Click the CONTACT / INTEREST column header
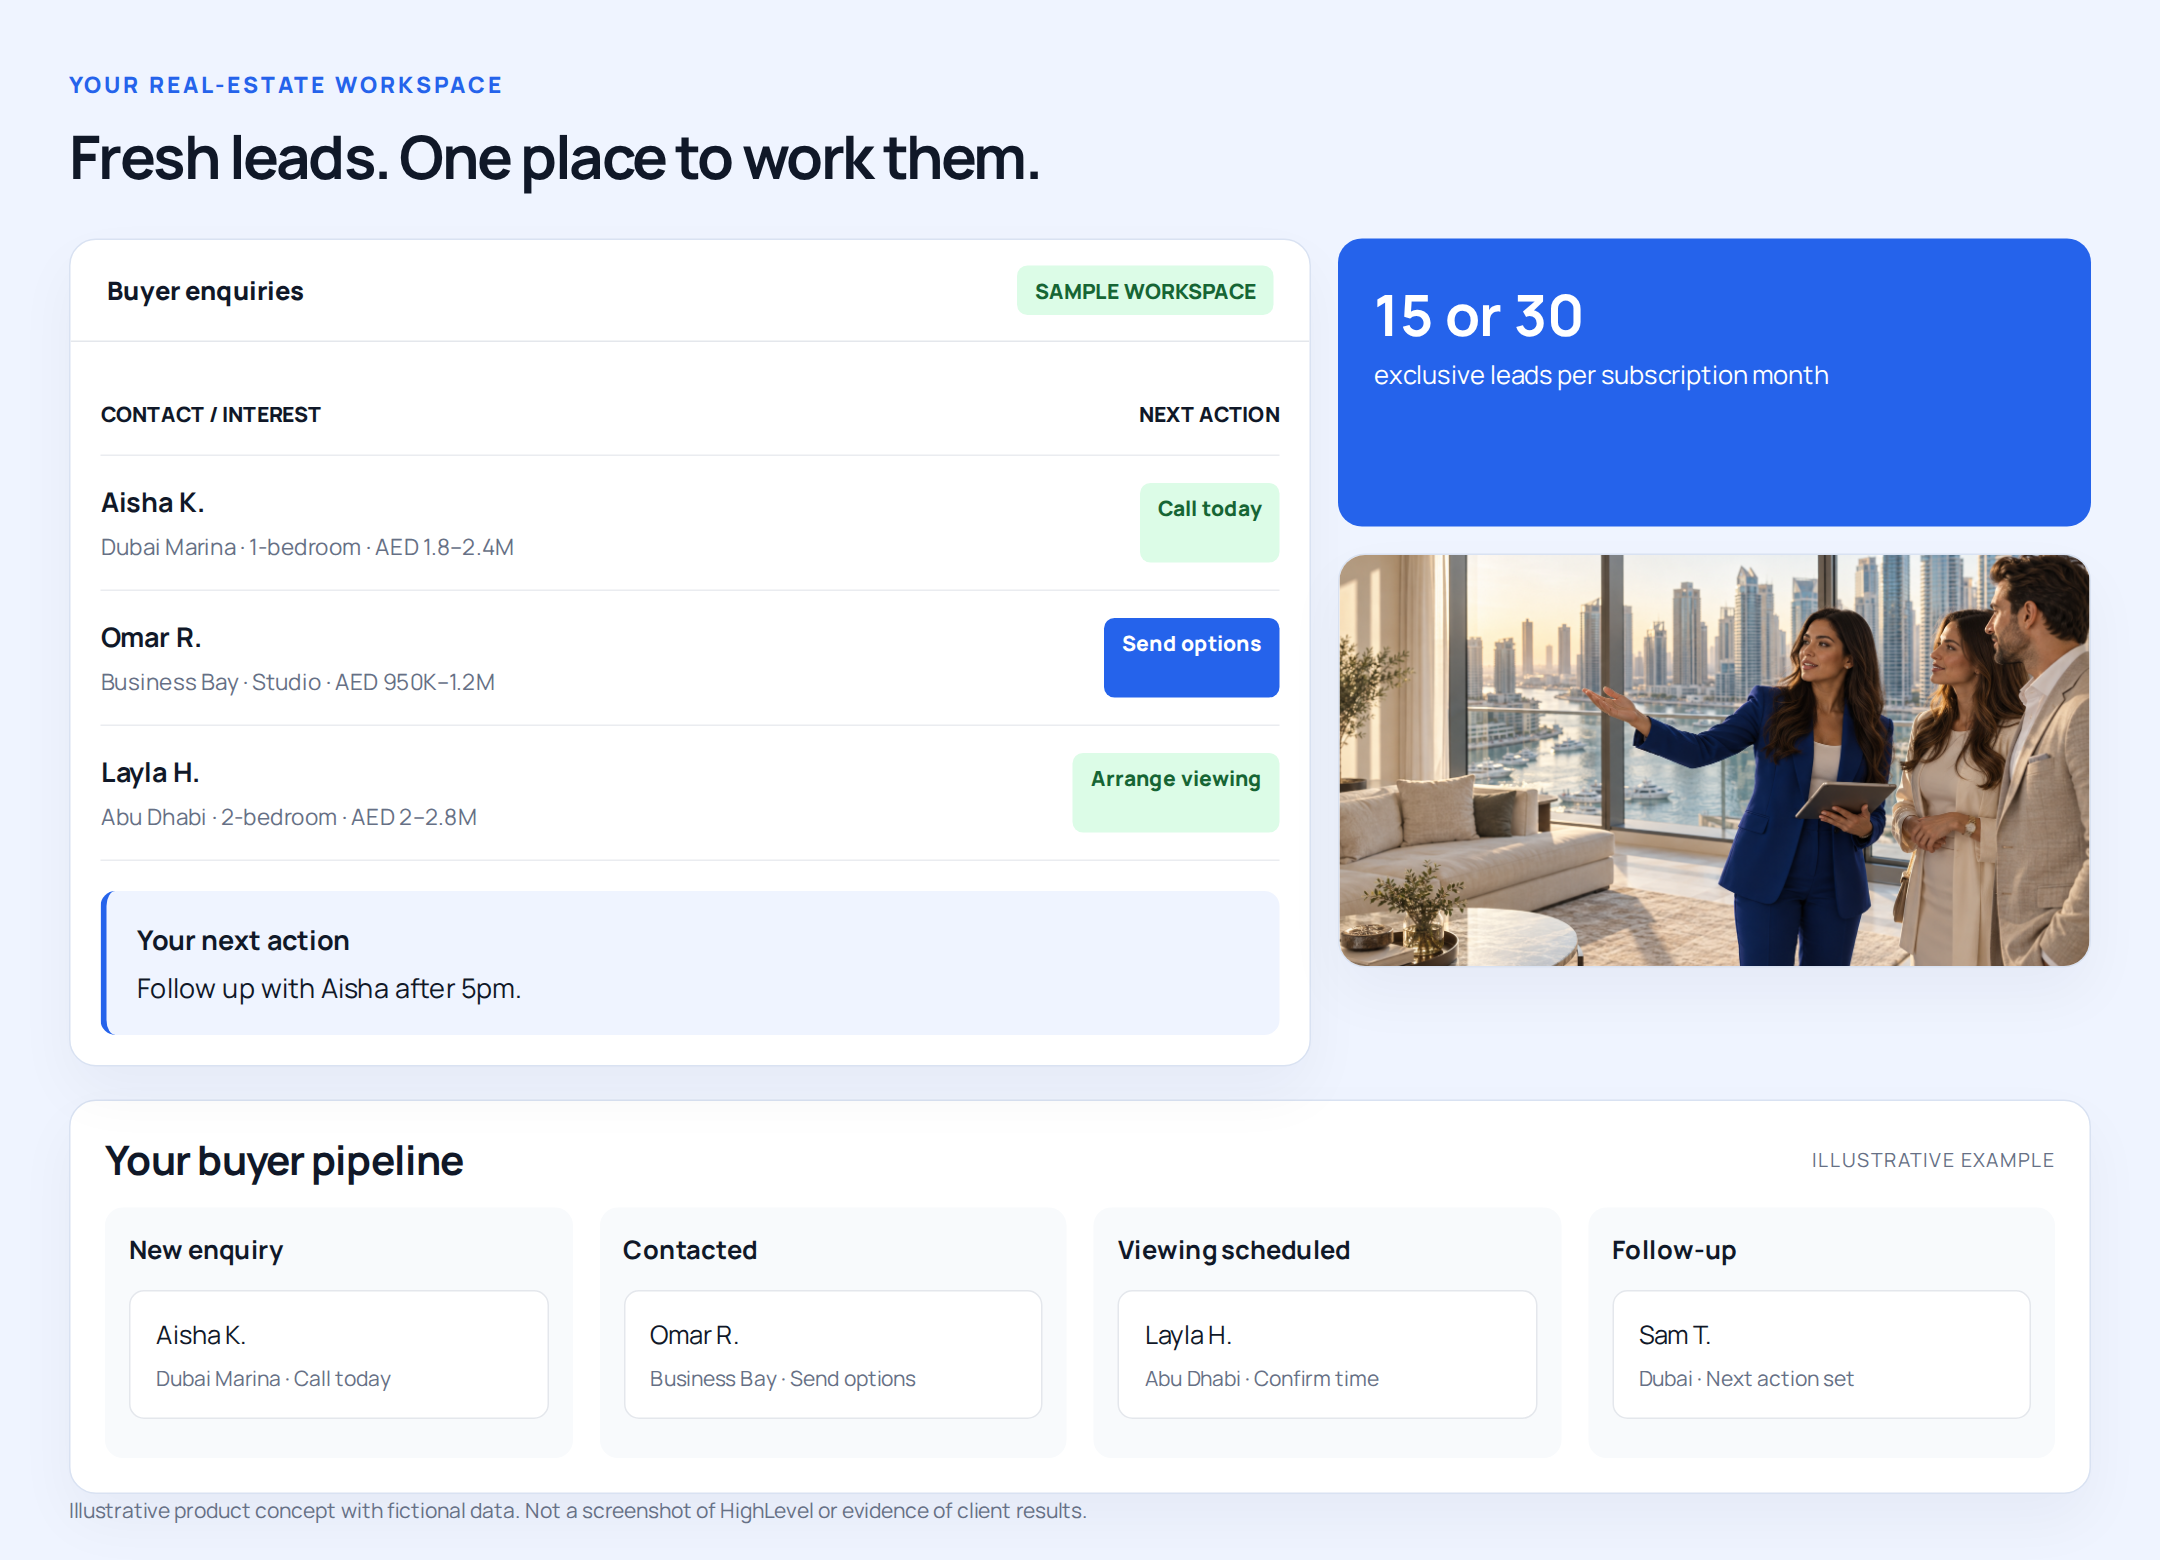This screenshot has width=2160, height=1560. (211, 415)
